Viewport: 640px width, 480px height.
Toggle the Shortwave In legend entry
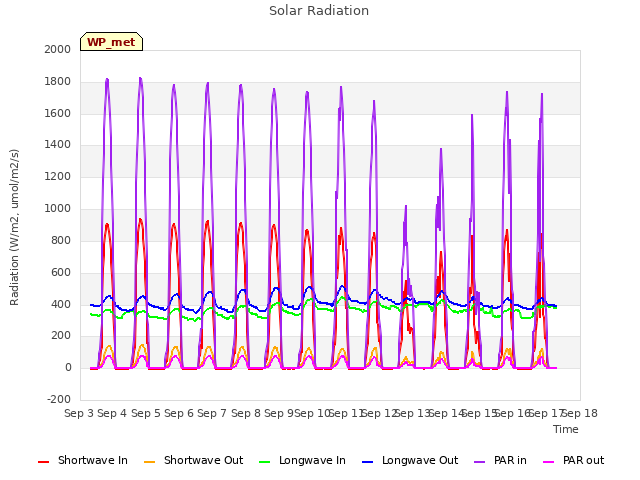point(82,460)
